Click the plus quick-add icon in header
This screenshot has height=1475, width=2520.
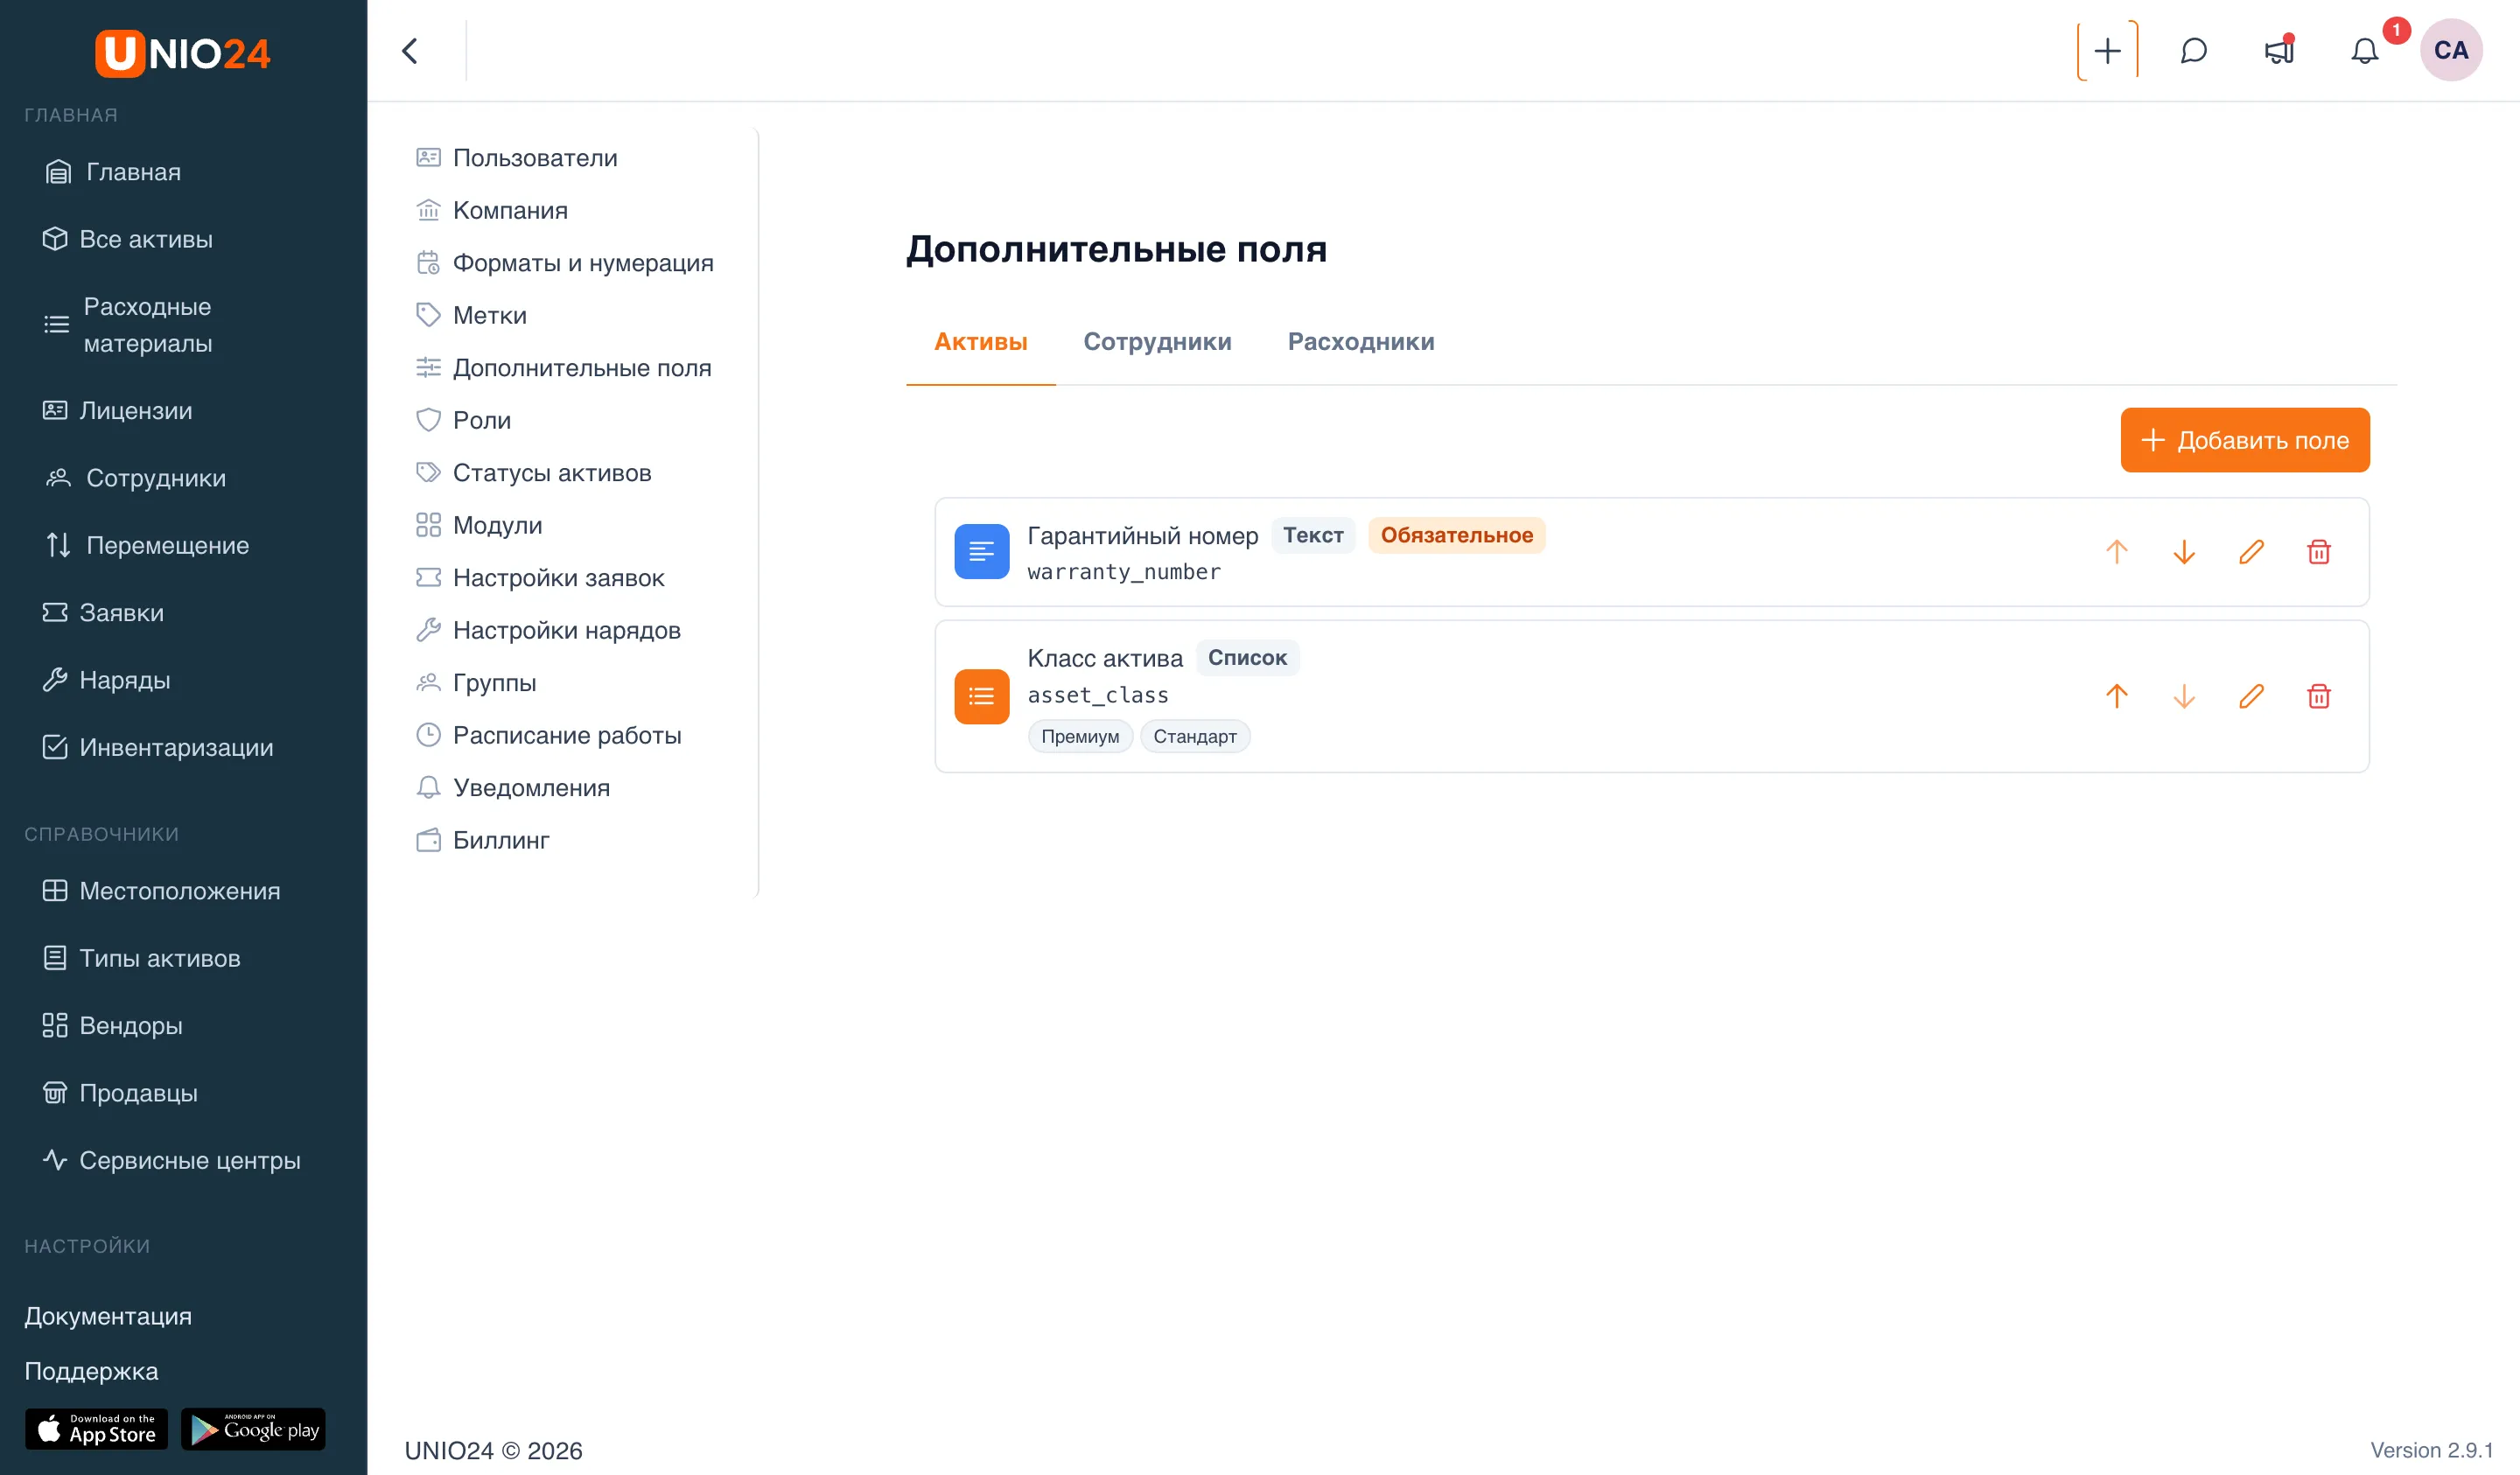coord(2107,50)
